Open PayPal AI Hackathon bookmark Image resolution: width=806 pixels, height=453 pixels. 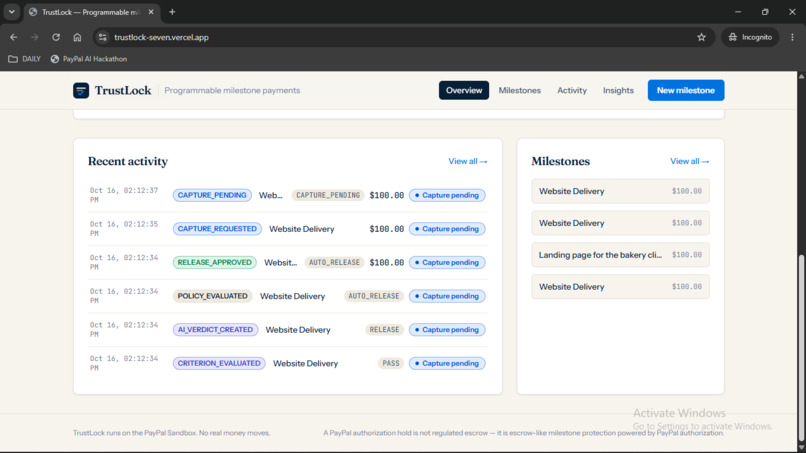coord(88,59)
